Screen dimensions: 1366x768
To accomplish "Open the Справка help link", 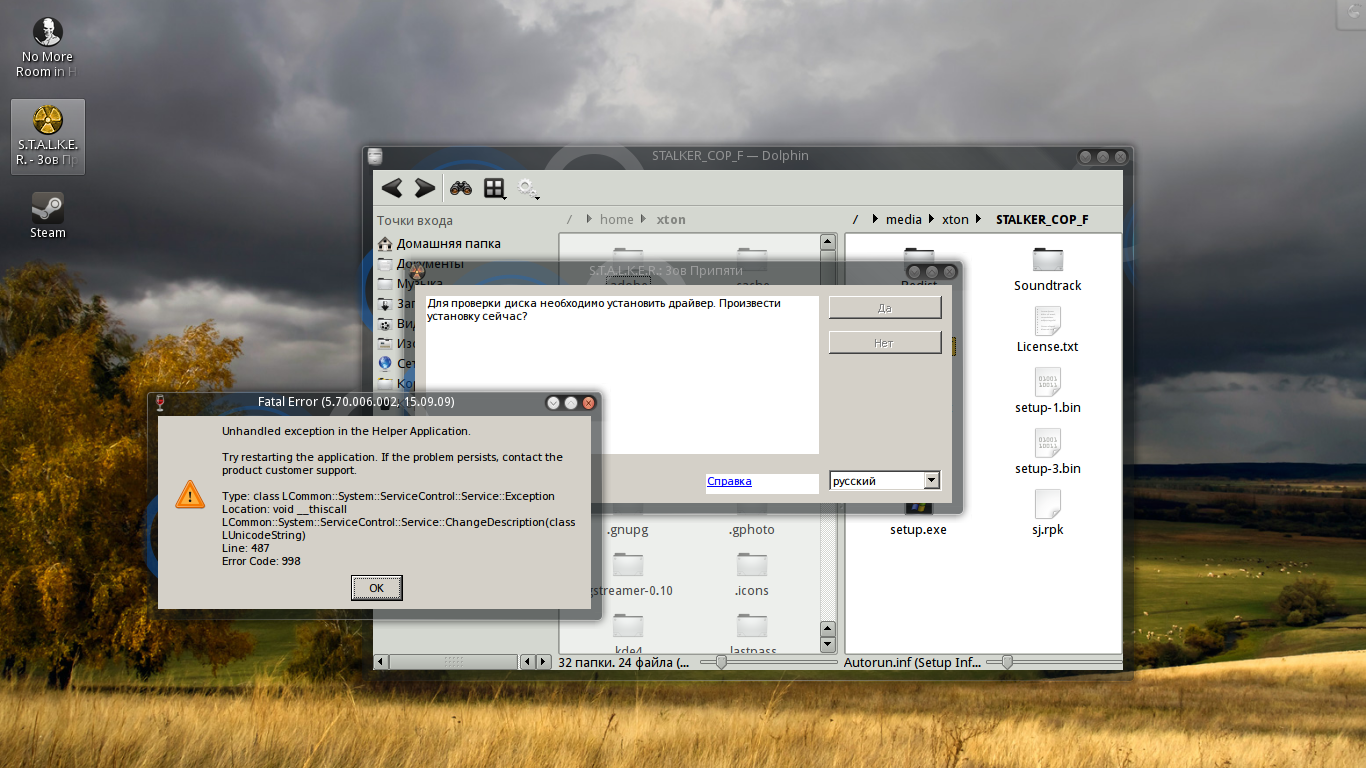I will [729, 481].
